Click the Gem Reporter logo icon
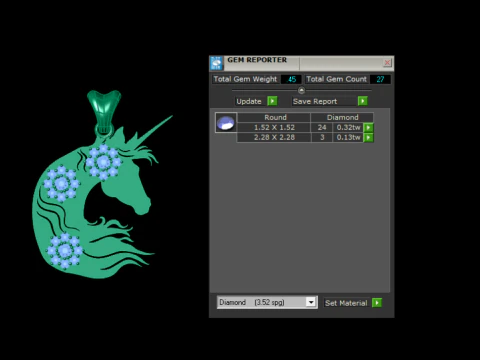The image size is (480, 360). coord(216,63)
